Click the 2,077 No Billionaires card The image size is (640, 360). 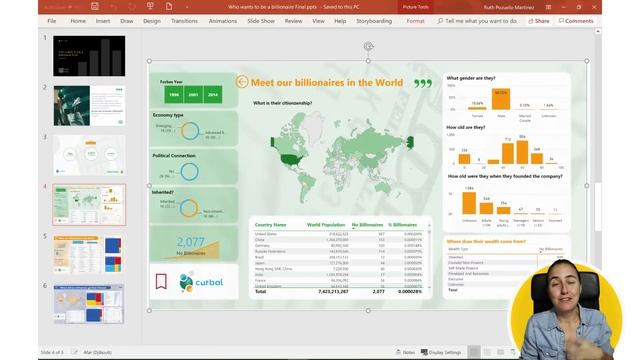[x=193, y=244]
